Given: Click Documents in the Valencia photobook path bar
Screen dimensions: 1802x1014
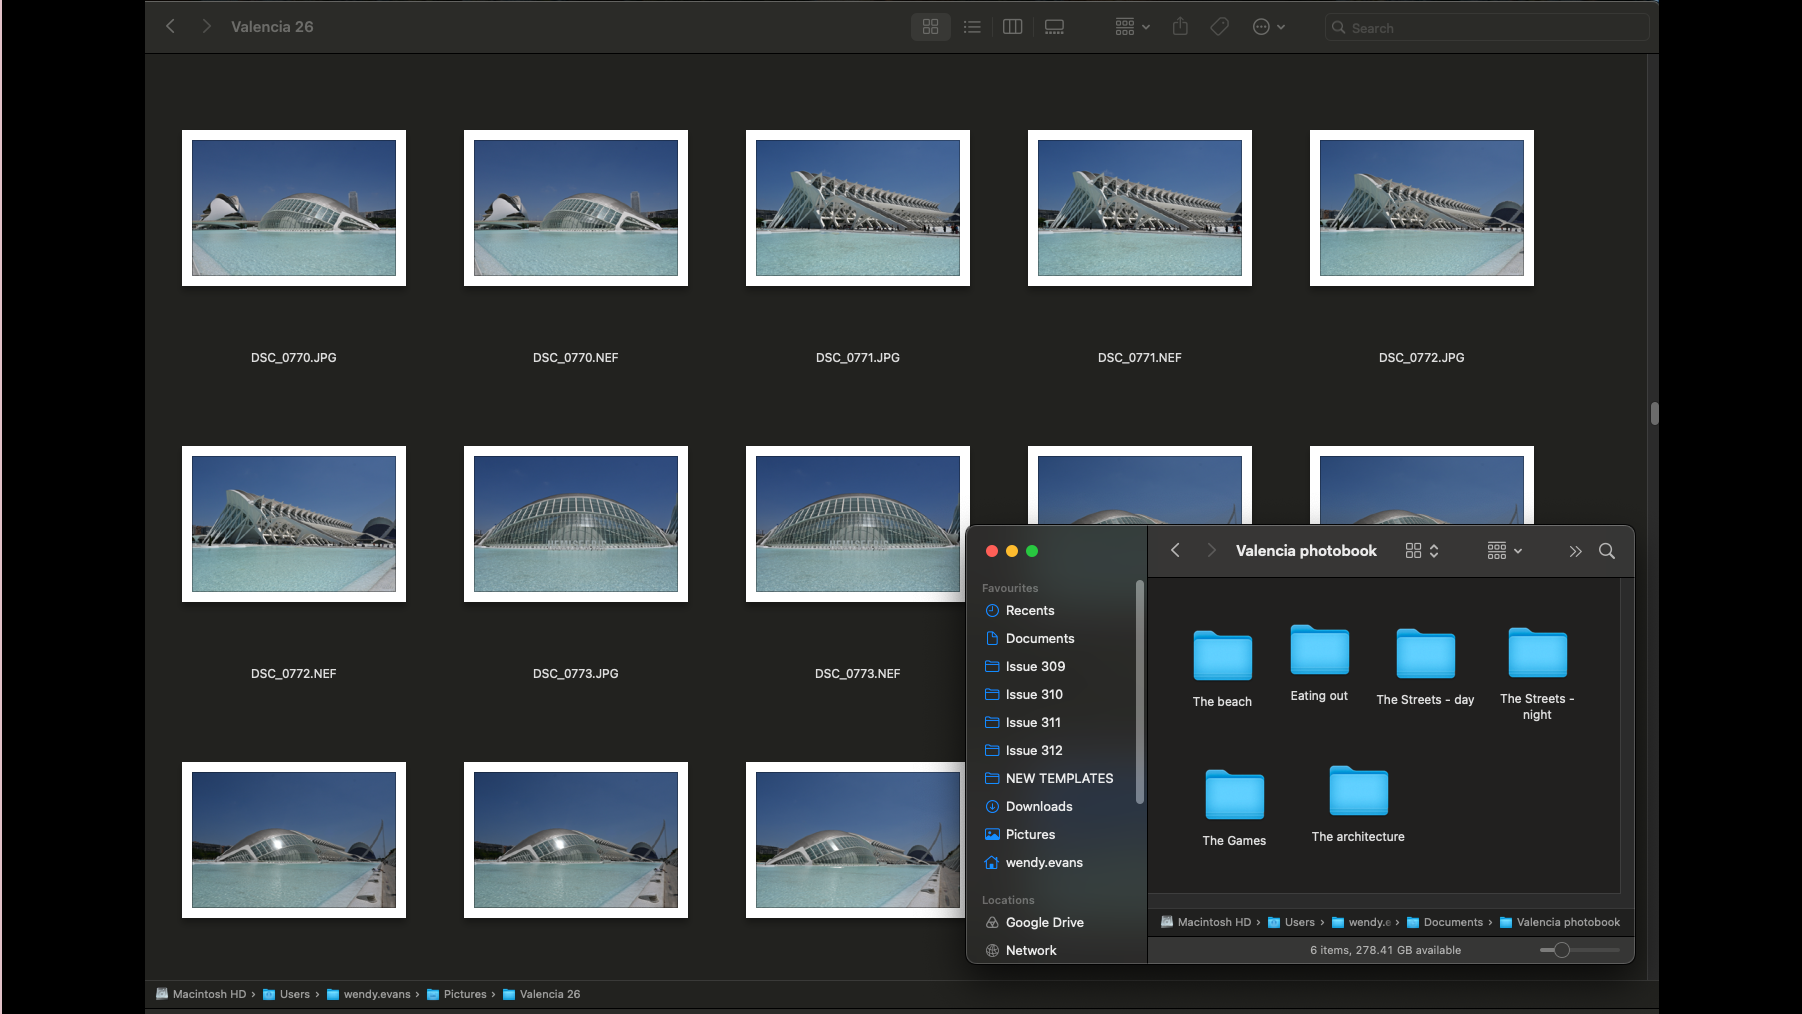Looking at the screenshot, I should [1445, 923].
